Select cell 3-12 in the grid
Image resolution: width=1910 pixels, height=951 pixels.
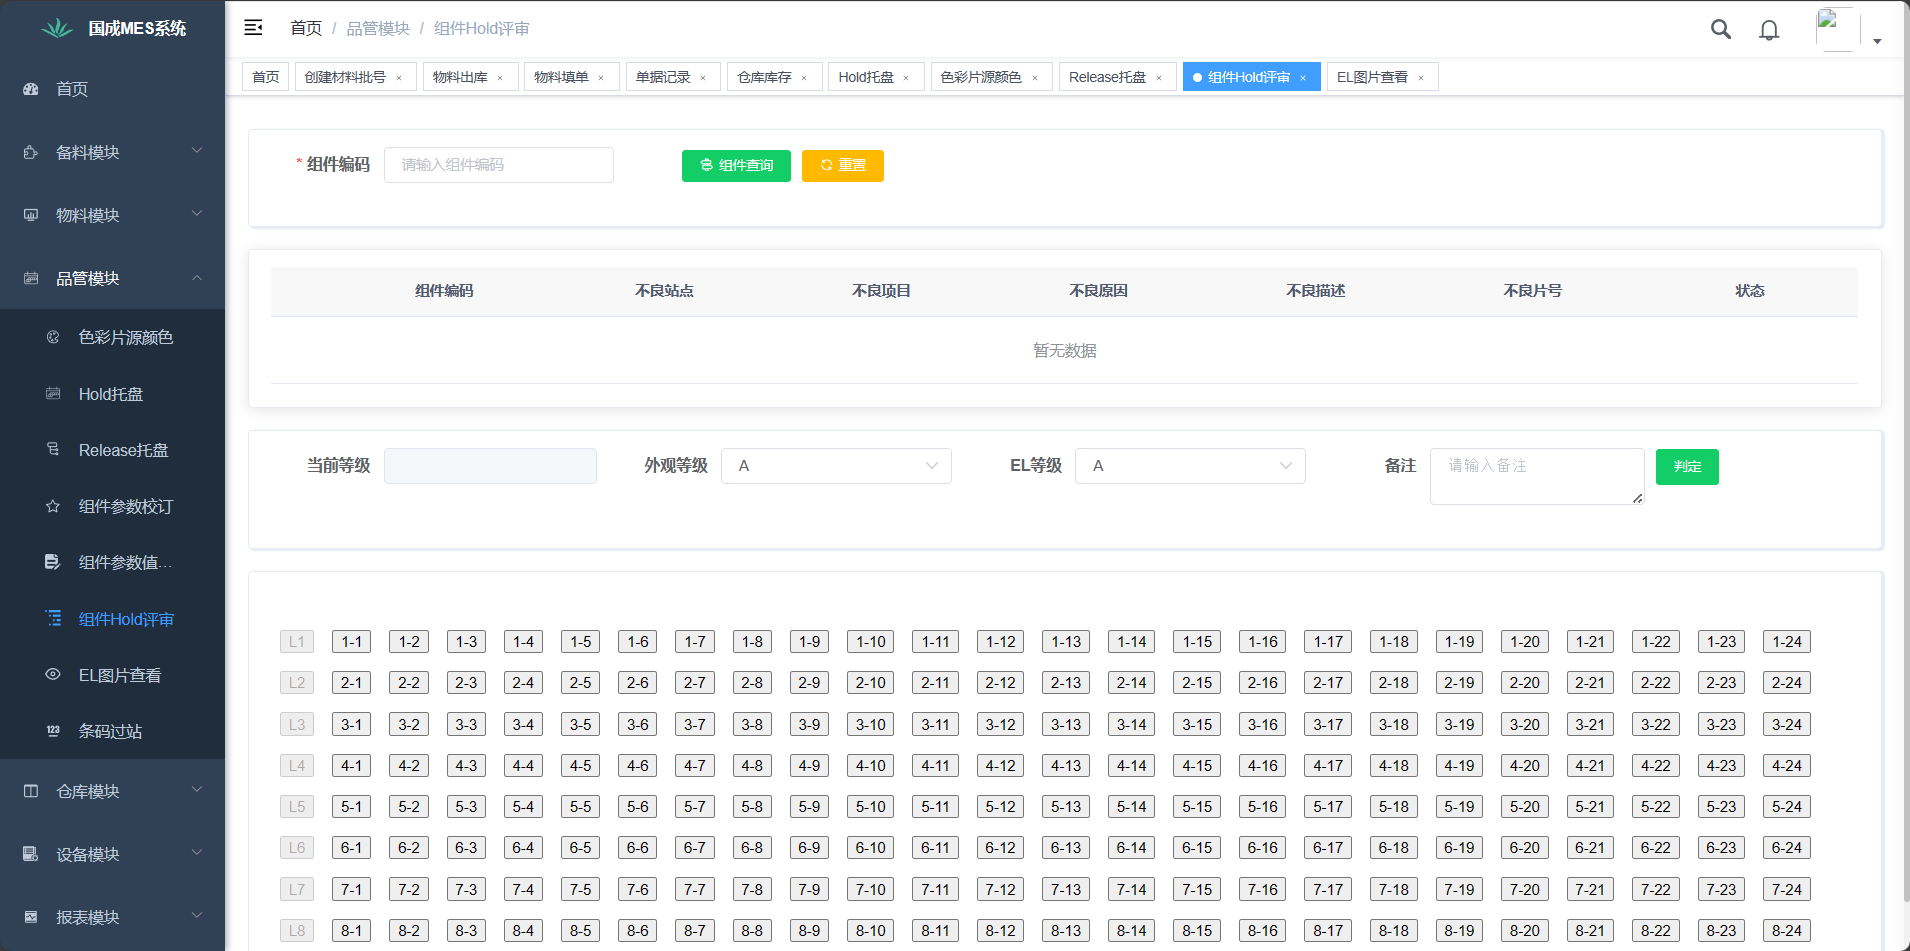point(1000,724)
